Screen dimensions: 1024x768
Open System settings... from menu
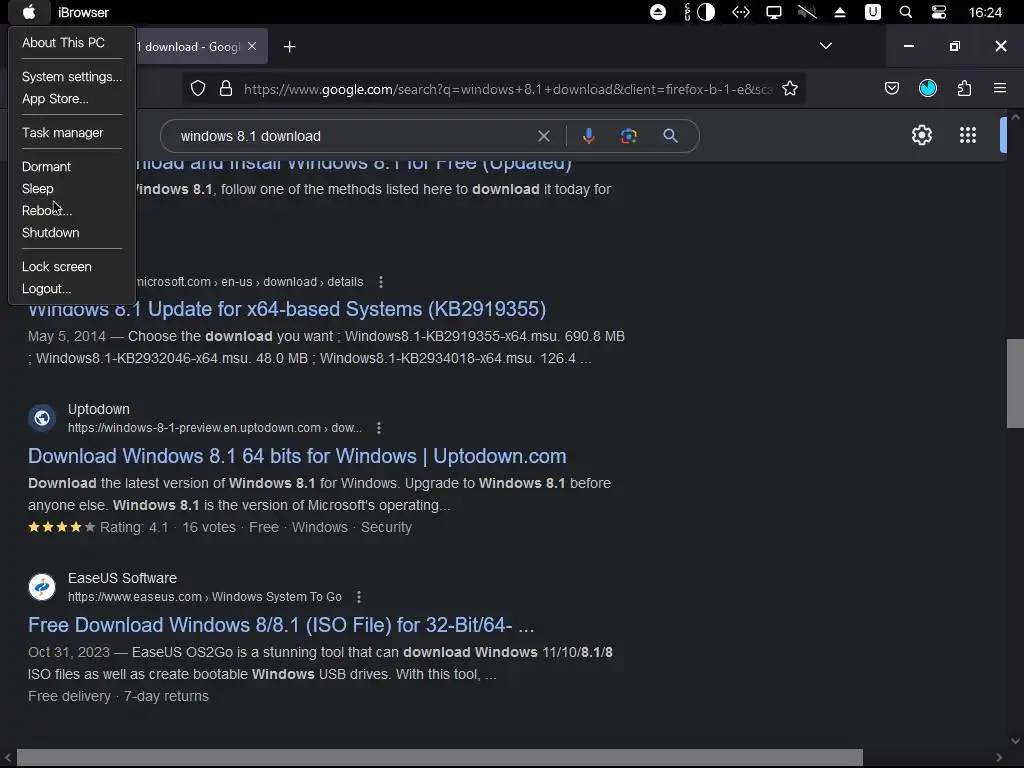tap(72, 76)
